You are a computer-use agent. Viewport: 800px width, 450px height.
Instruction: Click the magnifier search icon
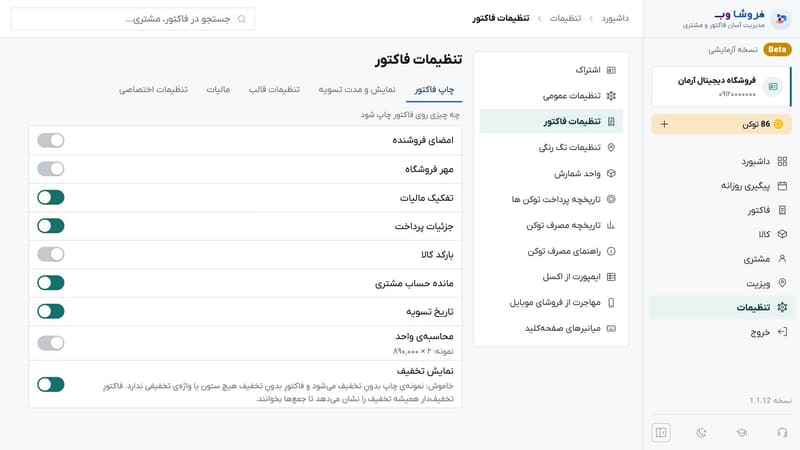[x=242, y=19]
